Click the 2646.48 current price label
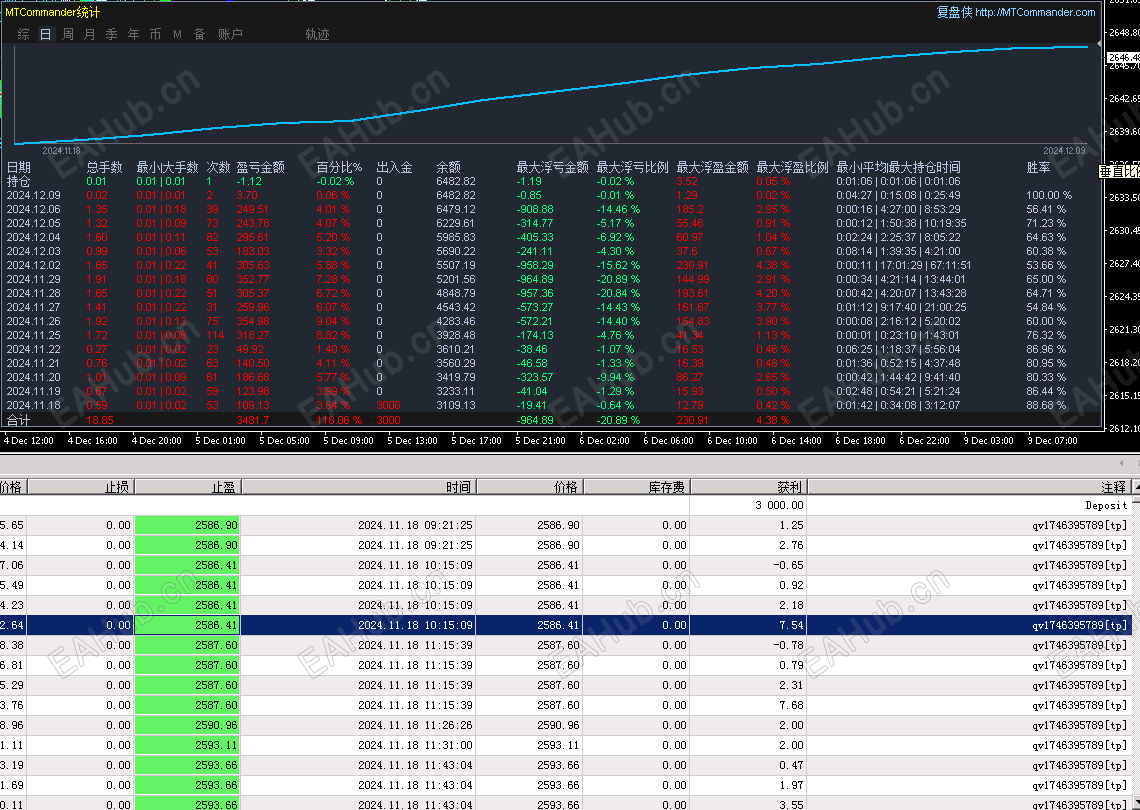 1123,57
